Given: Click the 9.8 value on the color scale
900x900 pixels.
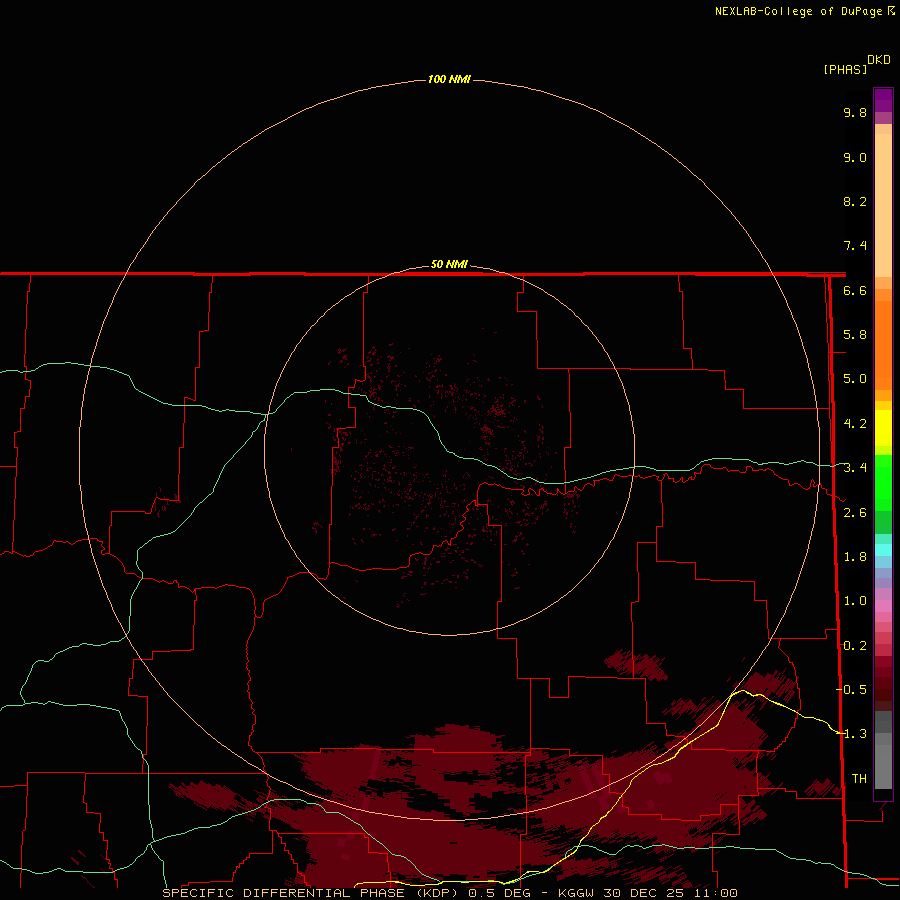Looking at the screenshot, I should coord(855,112).
